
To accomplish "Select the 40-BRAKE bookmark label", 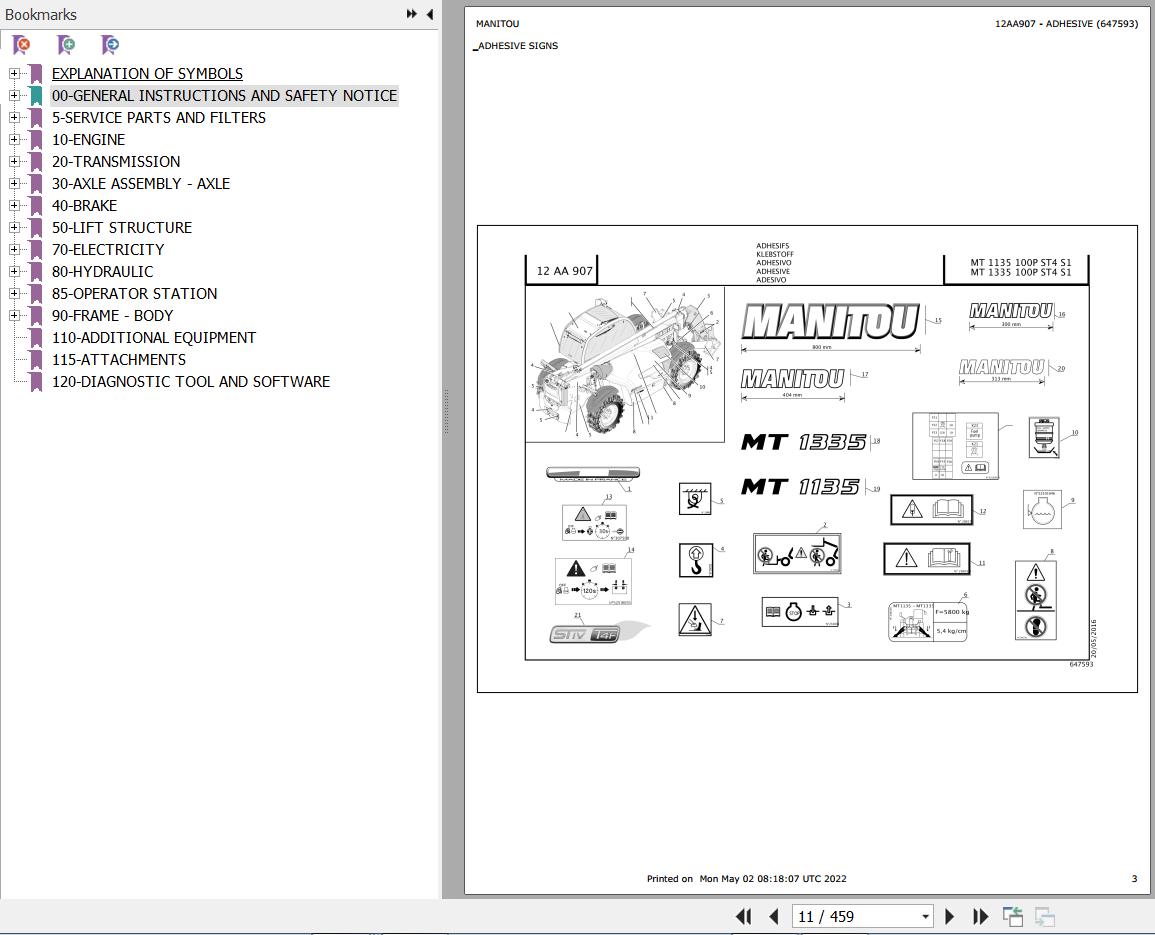I will click(x=84, y=206).
